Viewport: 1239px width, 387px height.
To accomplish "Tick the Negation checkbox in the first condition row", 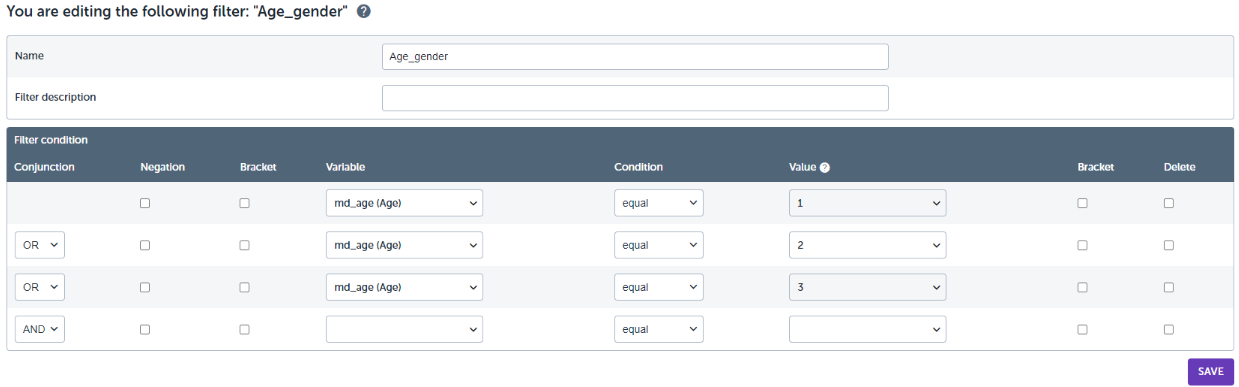I will (145, 203).
